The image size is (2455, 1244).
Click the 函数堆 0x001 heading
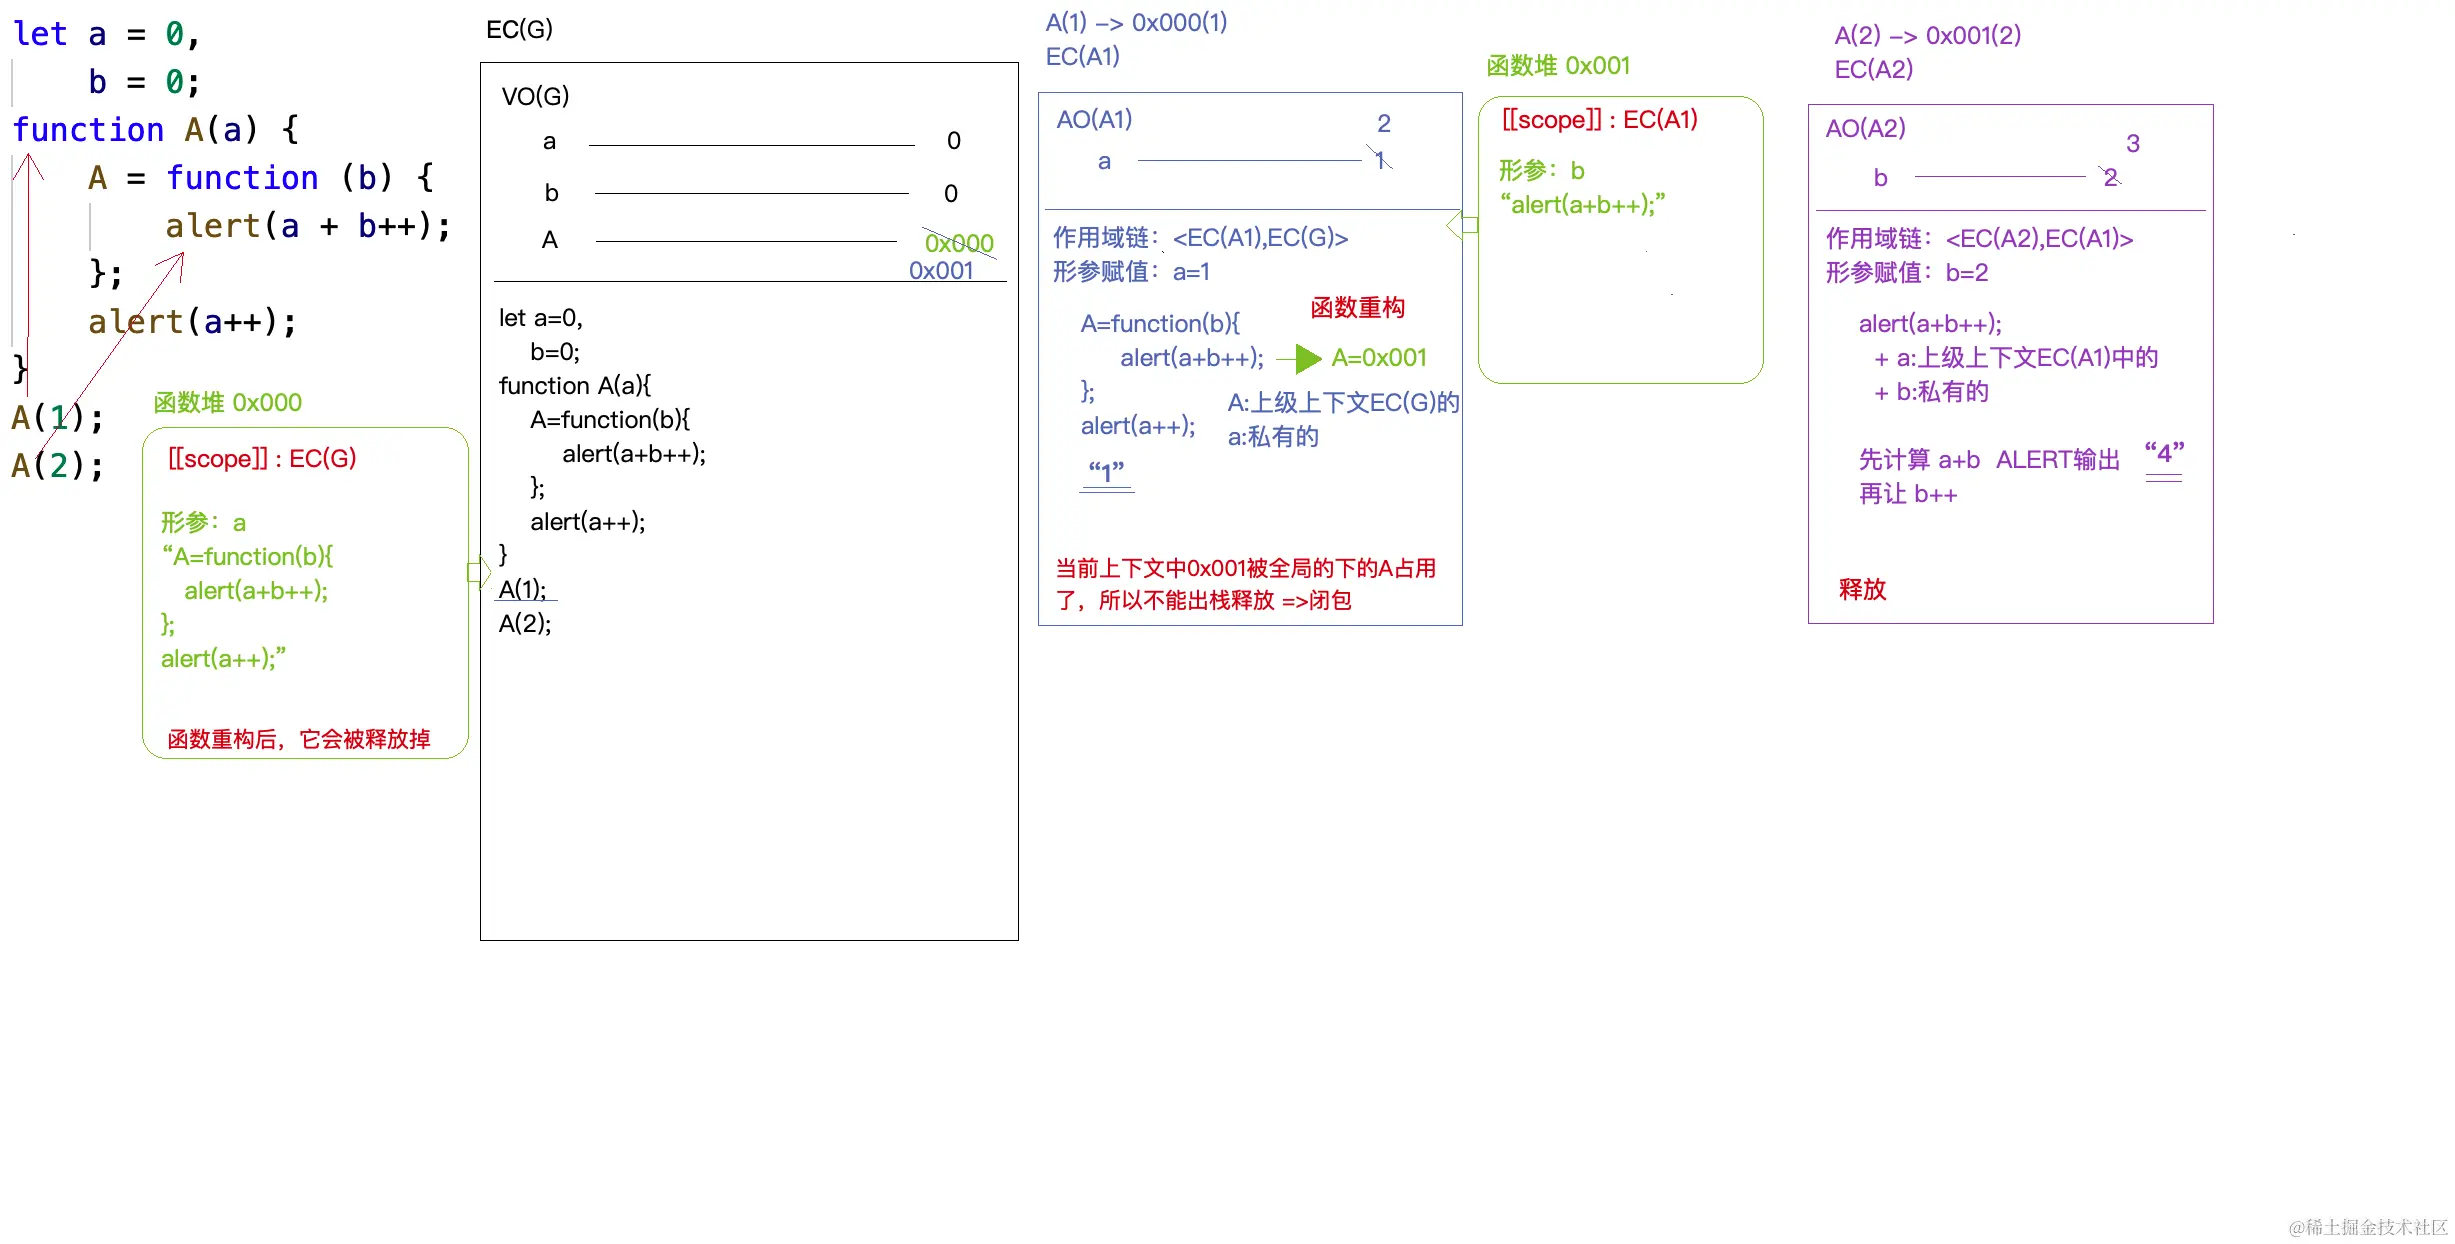click(x=1557, y=66)
